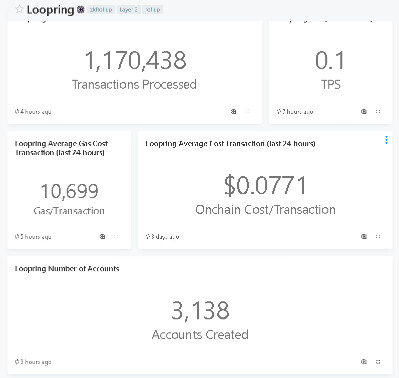Click the 0.1 TPS value

pos(330,60)
